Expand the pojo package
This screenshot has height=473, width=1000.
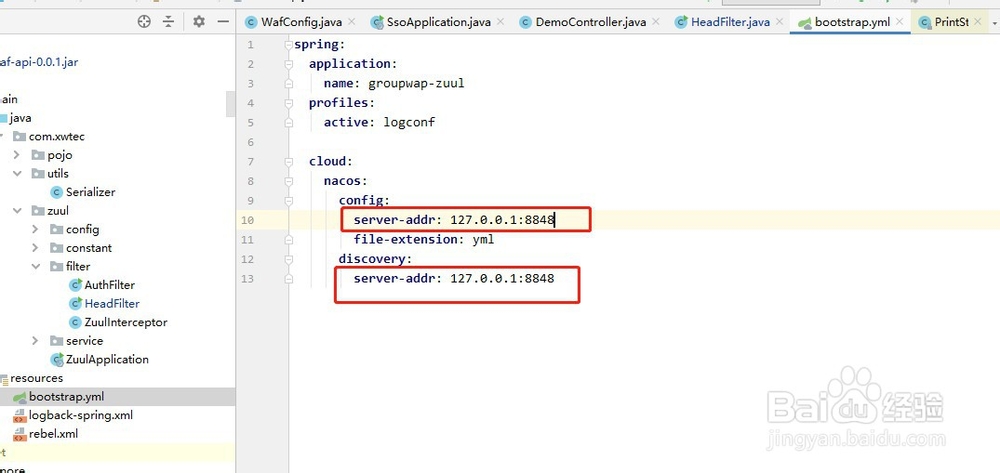[x=17, y=155]
